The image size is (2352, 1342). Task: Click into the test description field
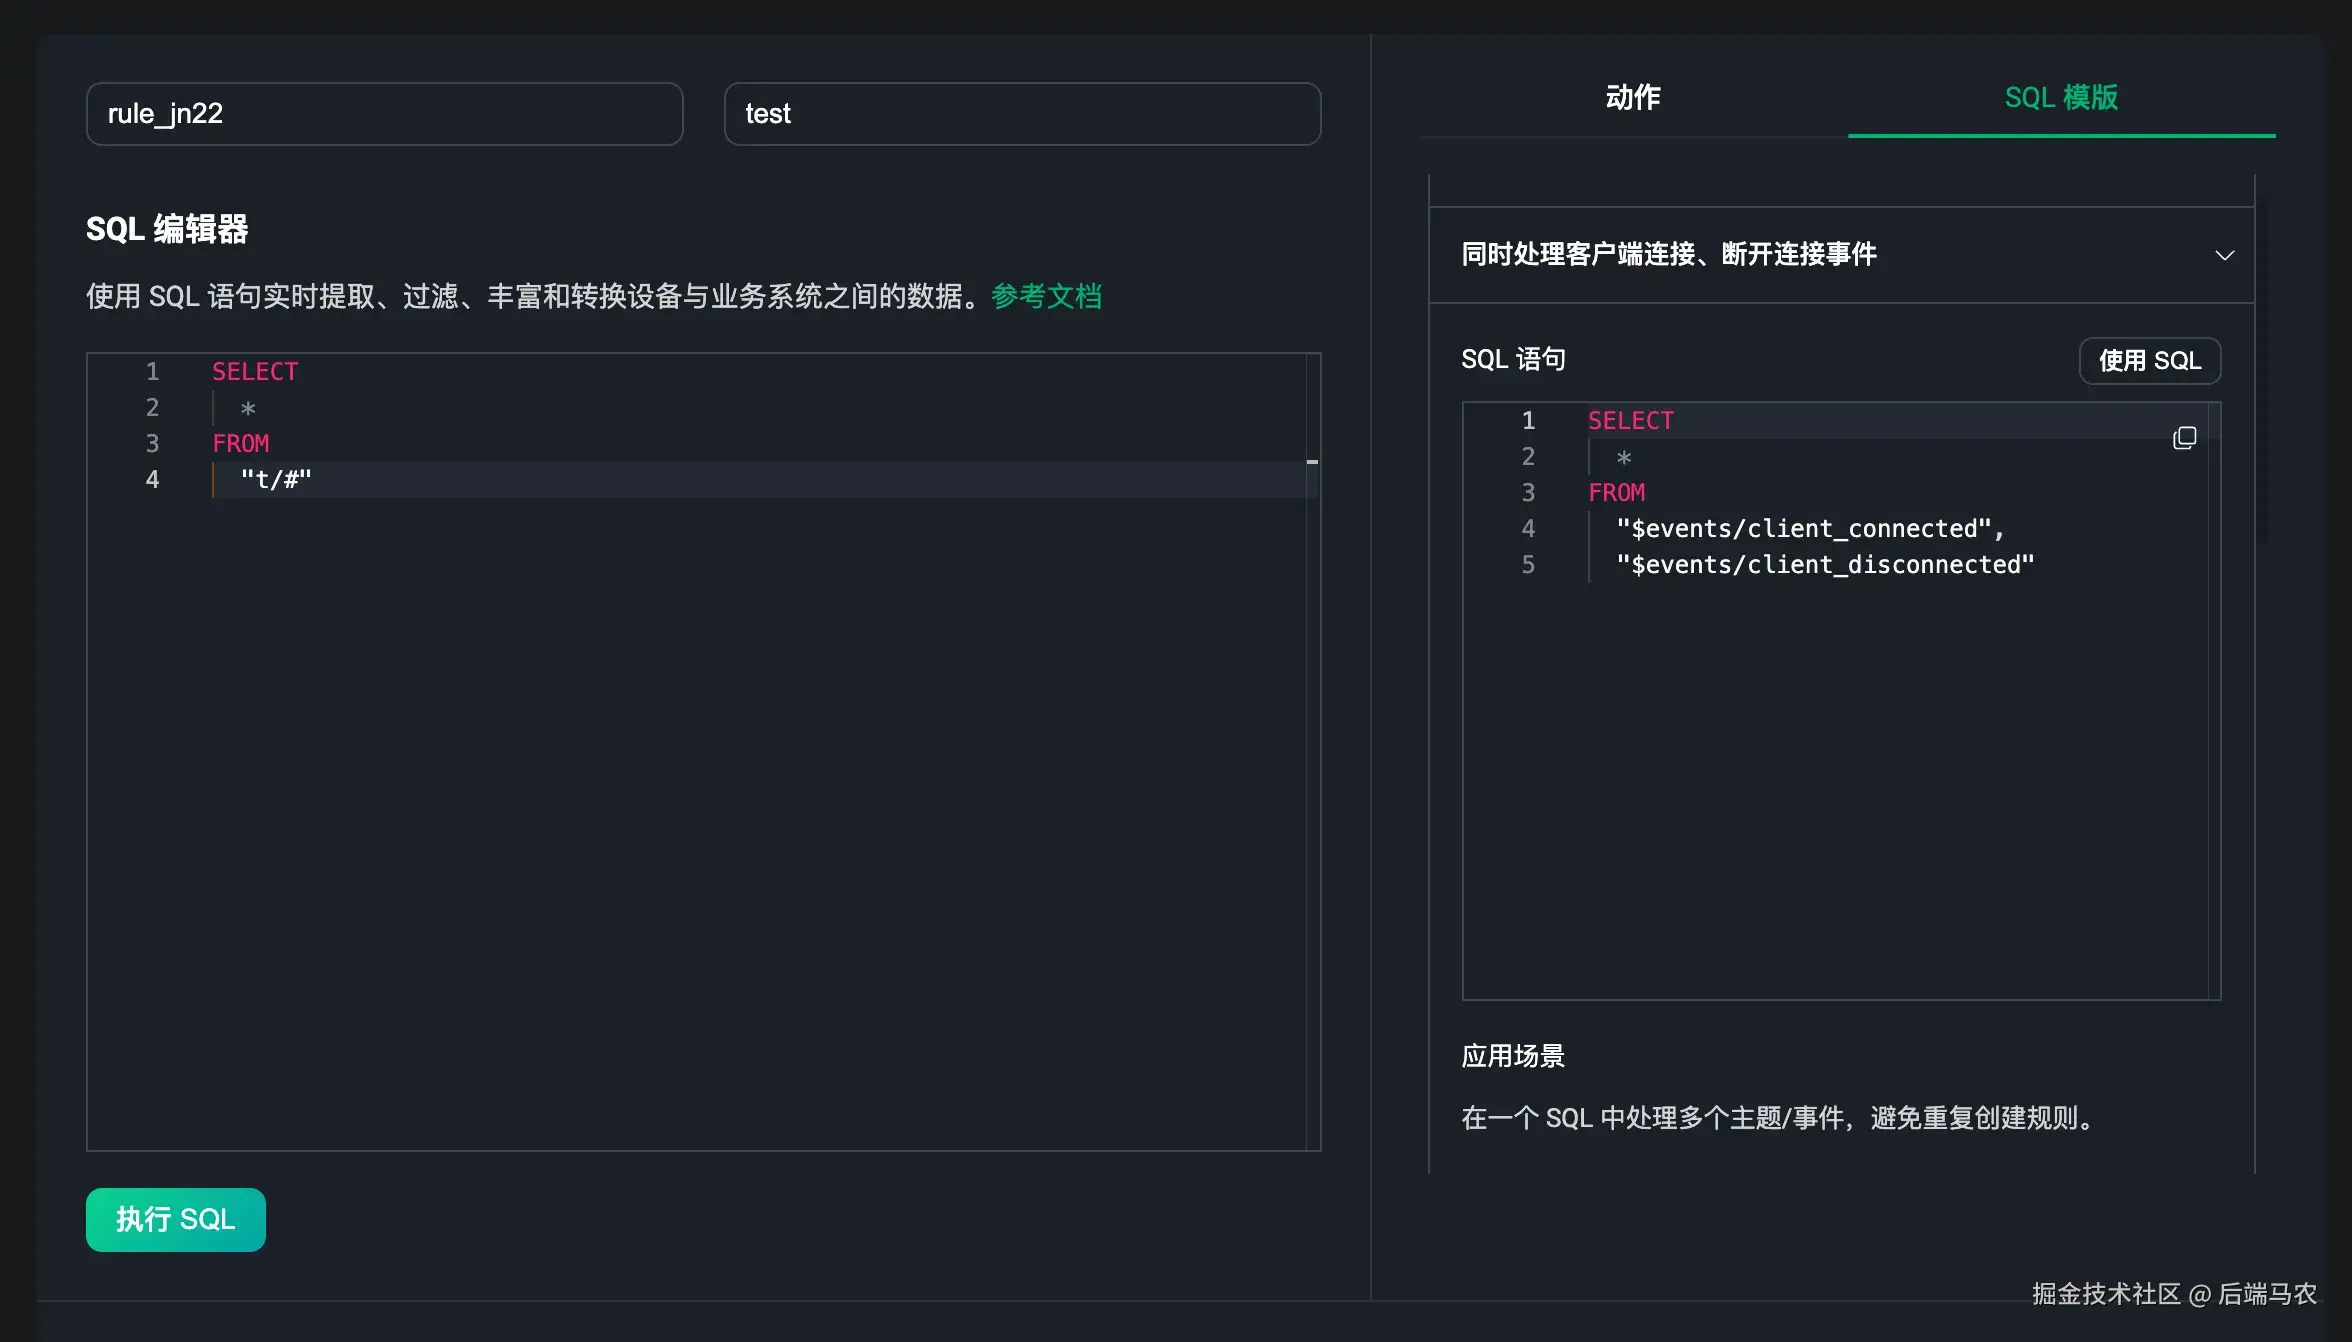tap(1022, 114)
